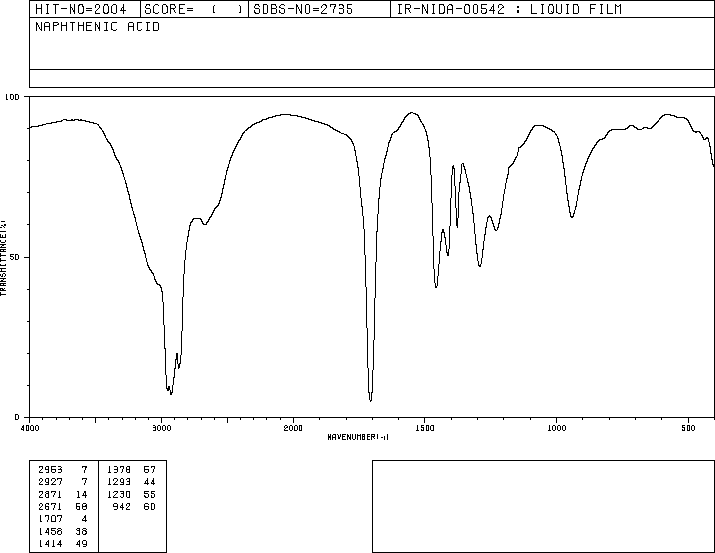Select the 1230 peak table entry
Image resolution: width=715 pixels, height=553 pixels.
click(131, 494)
